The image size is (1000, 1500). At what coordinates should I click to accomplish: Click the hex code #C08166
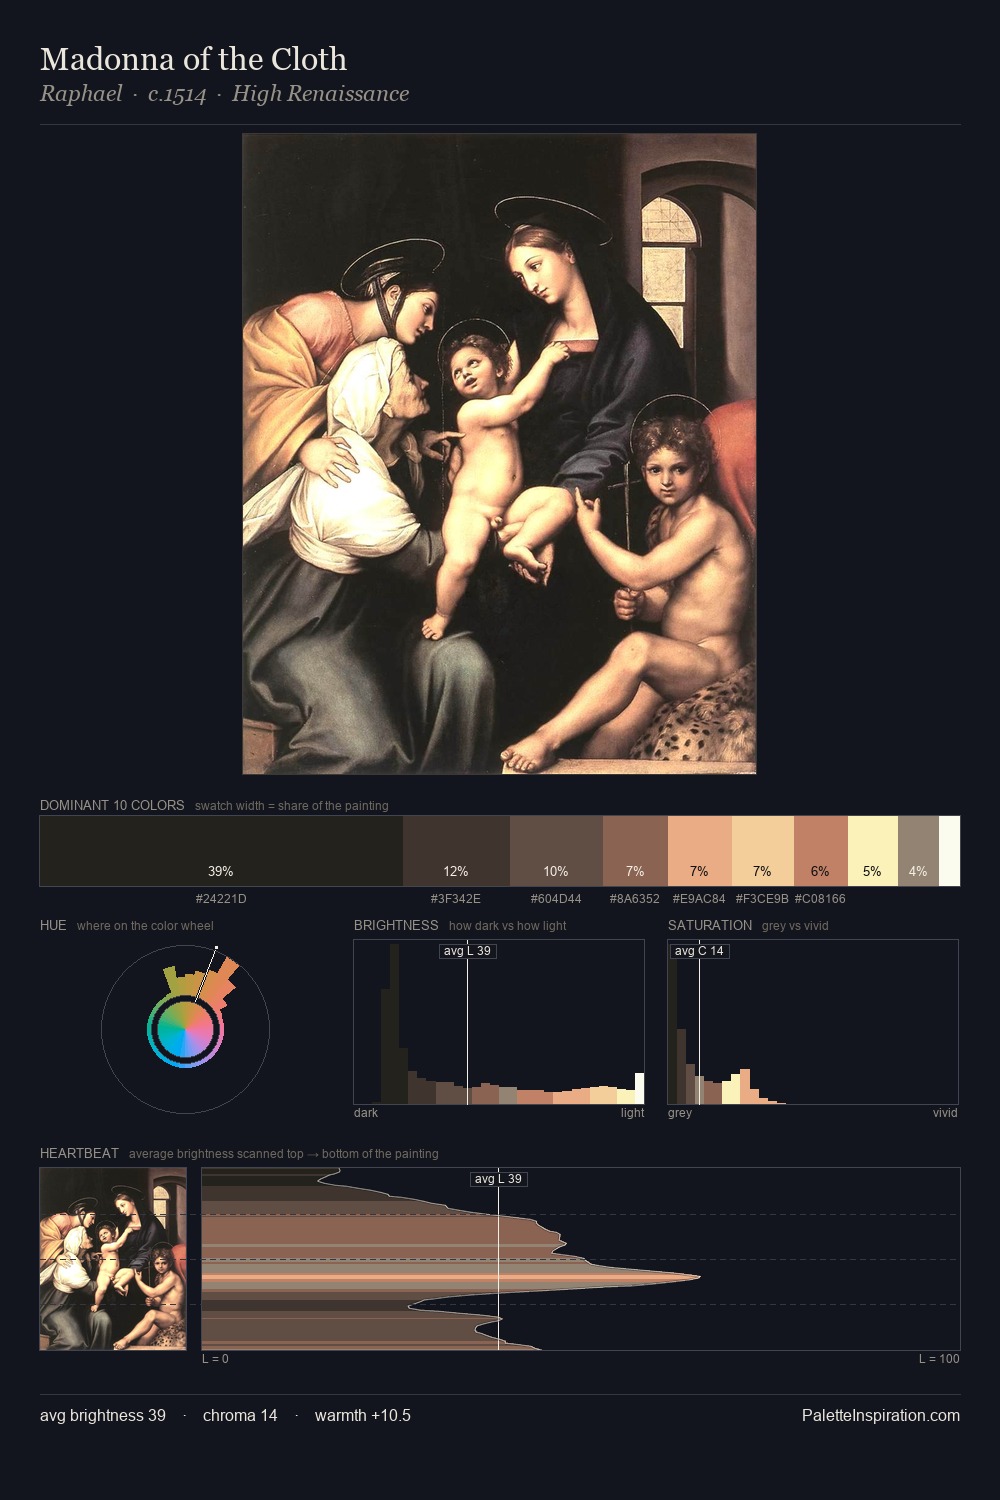tap(820, 899)
